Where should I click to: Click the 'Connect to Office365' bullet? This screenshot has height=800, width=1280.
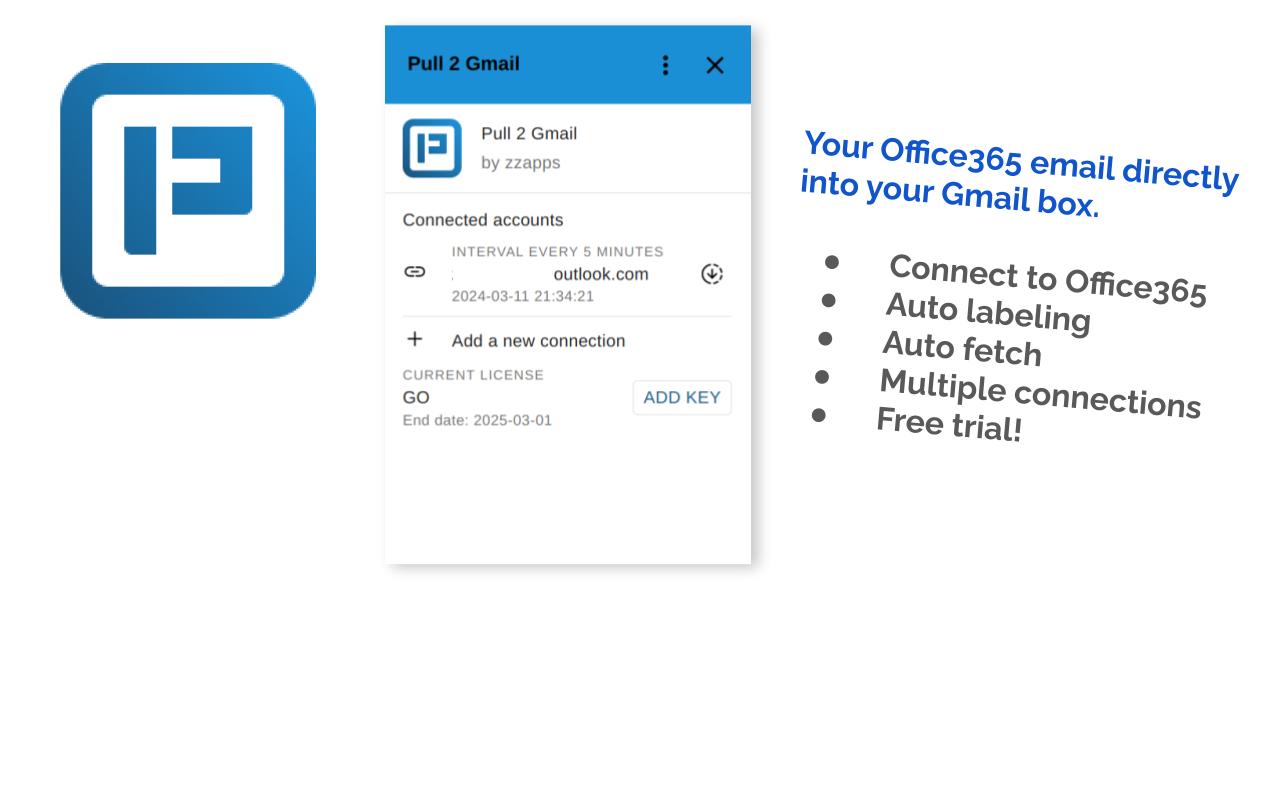click(1047, 280)
